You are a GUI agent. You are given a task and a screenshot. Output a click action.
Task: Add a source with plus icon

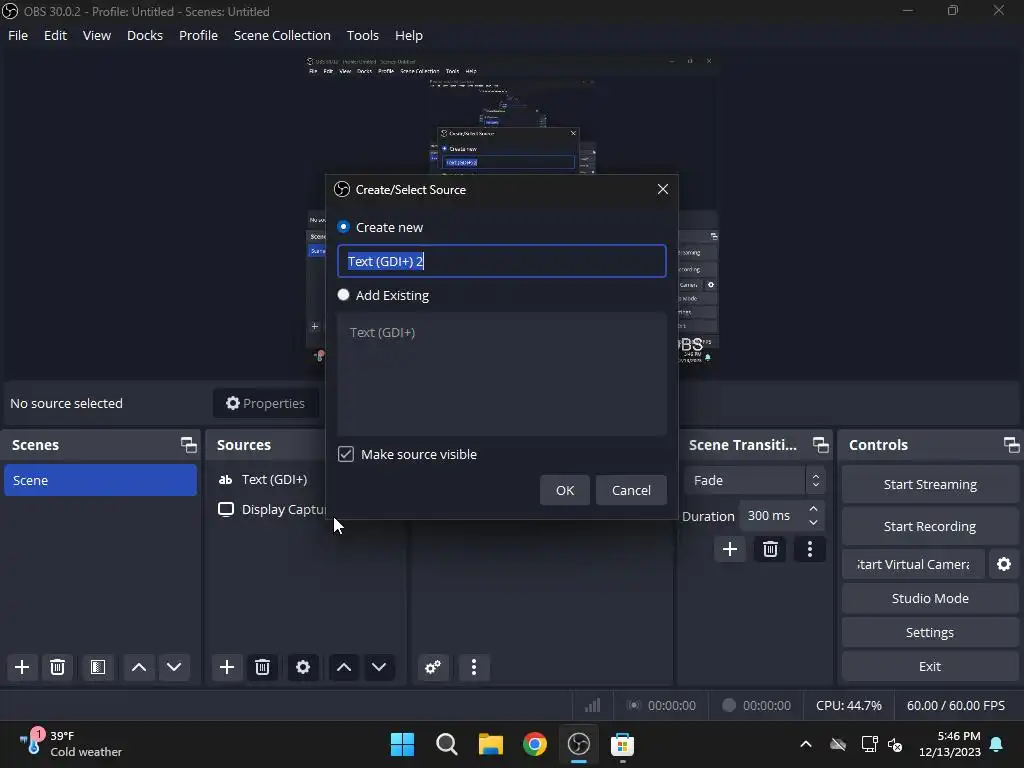[x=227, y=667]
